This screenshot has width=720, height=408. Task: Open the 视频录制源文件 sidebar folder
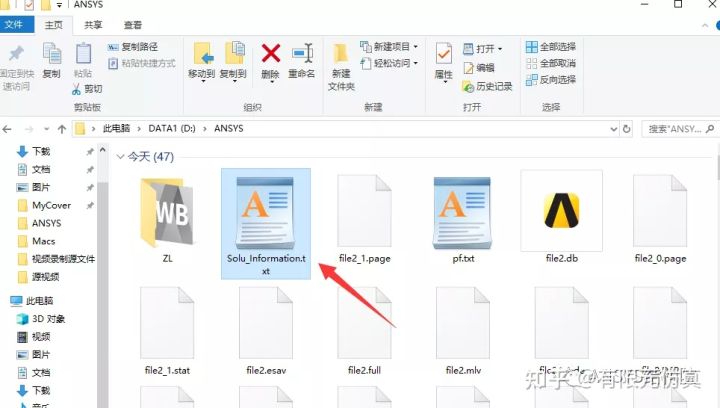click(63, 259)
